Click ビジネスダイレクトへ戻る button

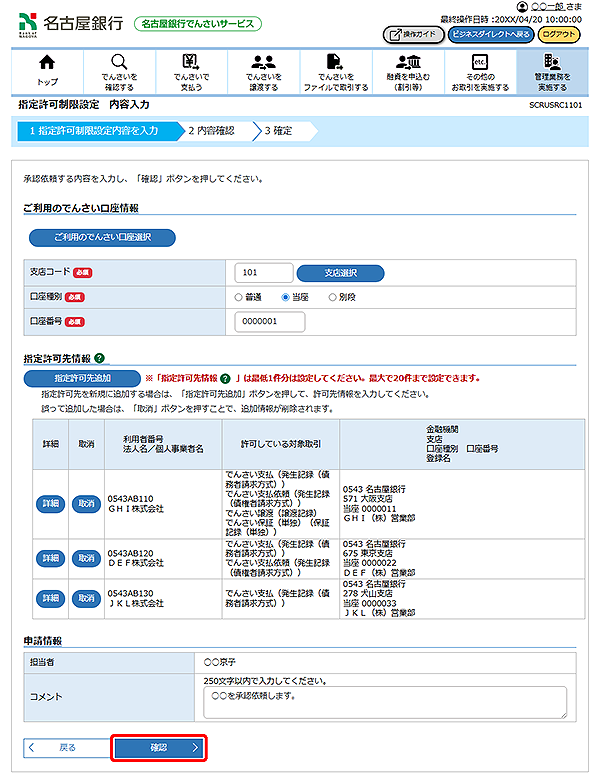coord(490,34)
